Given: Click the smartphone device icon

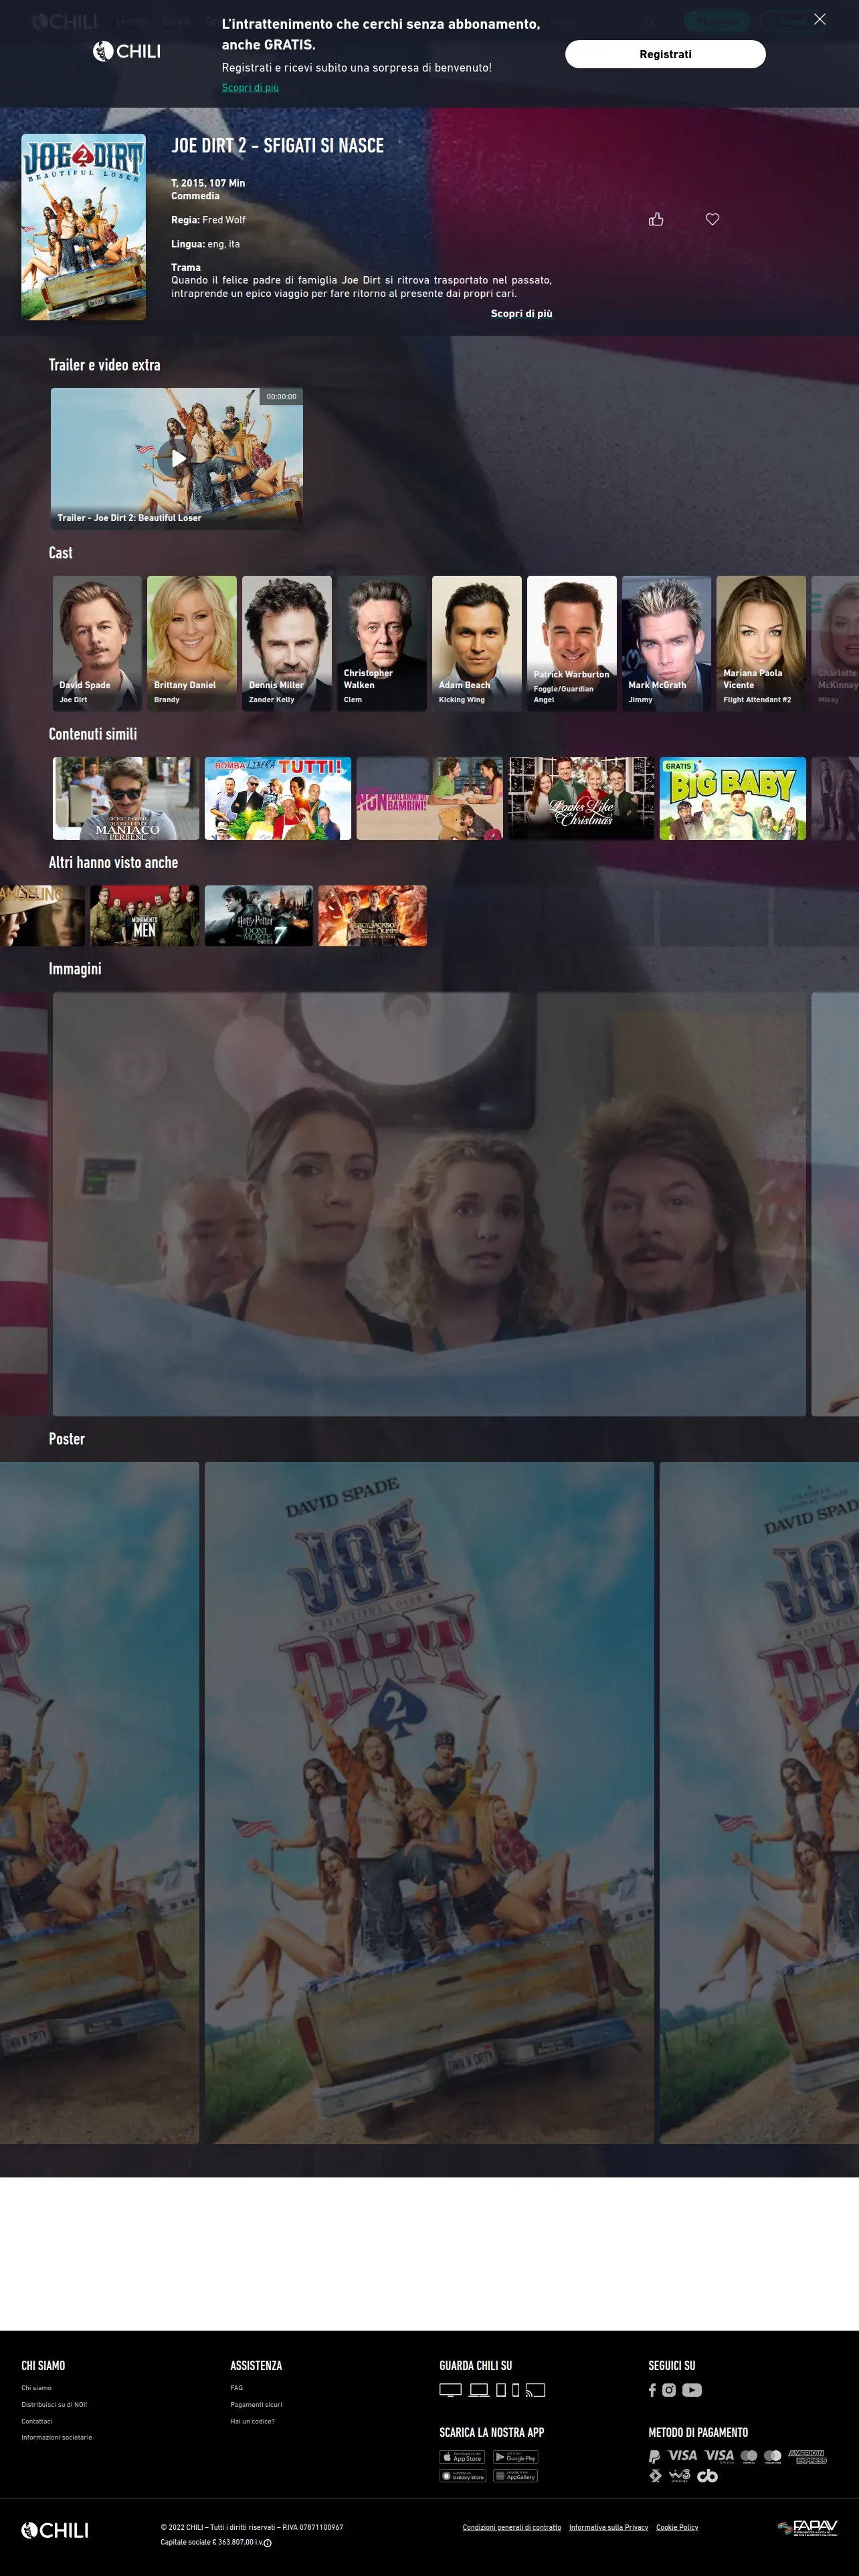Looking at the screenshot, I should 516,2391.
